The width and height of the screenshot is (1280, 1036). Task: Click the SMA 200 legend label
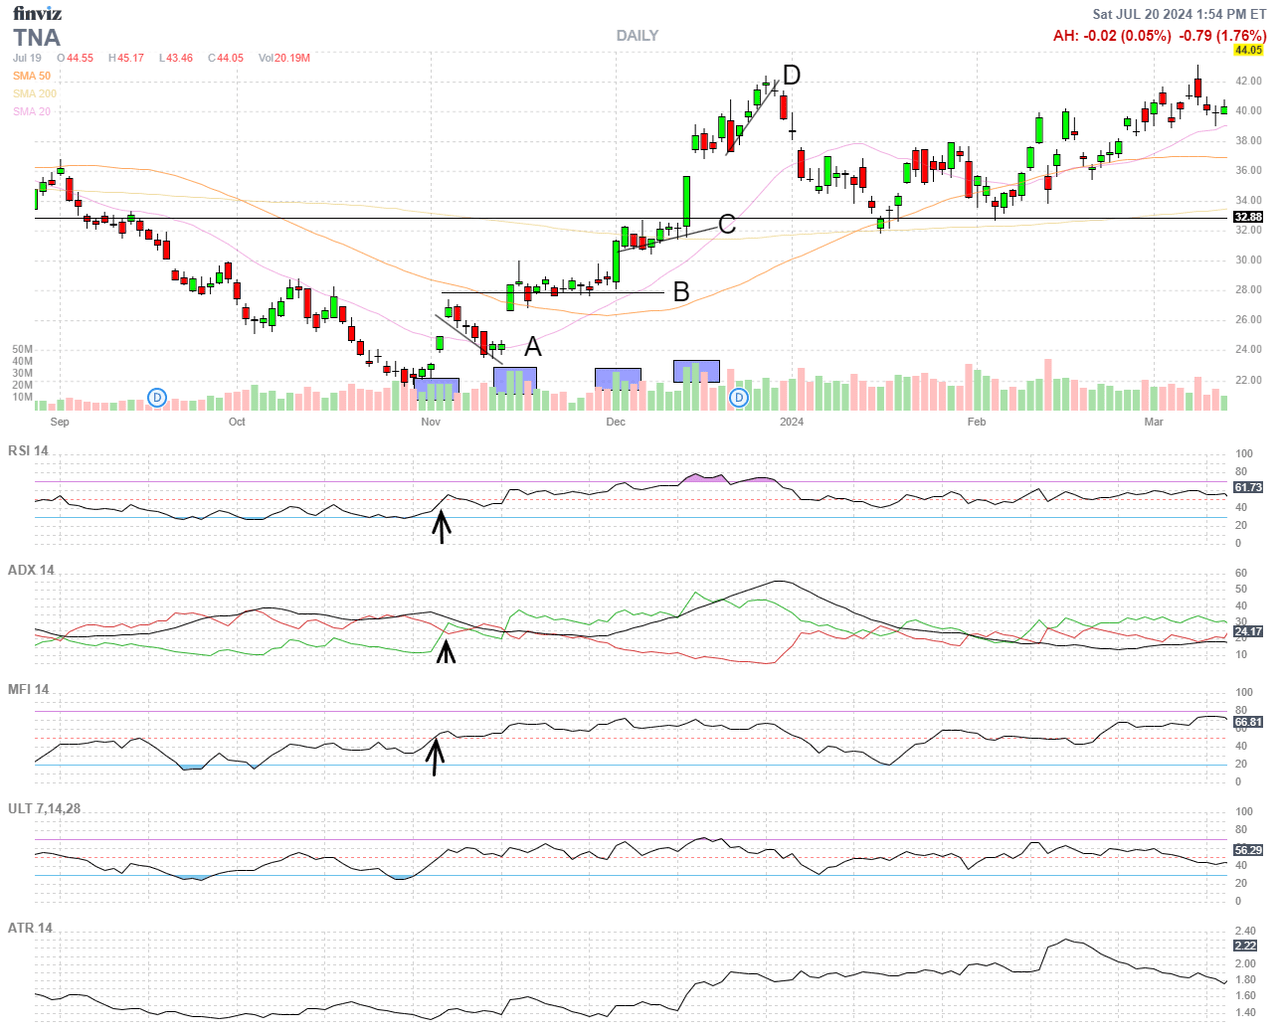tap(35, 94)
